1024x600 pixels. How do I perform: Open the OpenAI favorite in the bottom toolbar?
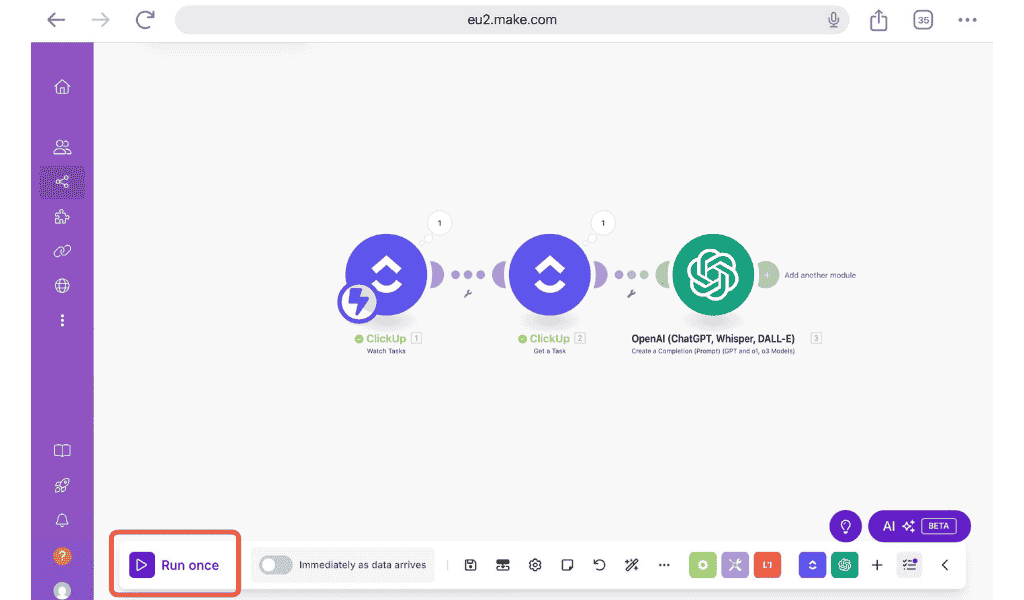(x=844, y=565)
